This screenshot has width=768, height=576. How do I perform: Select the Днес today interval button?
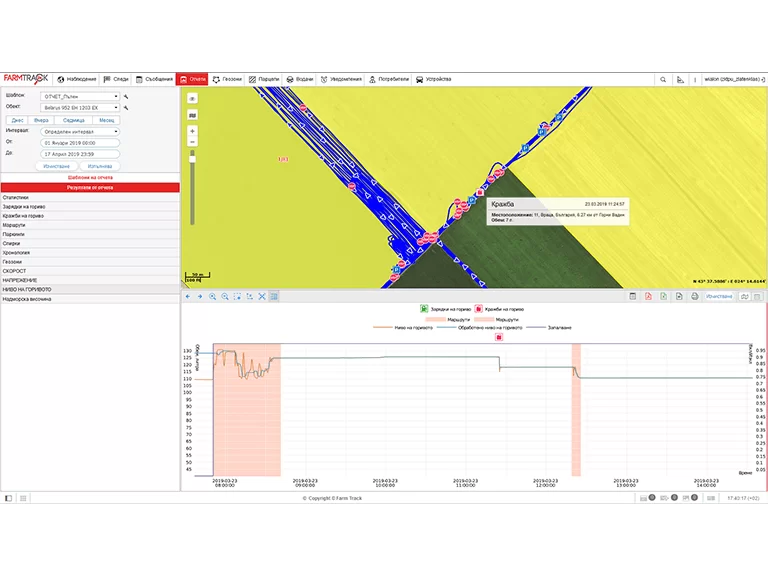point(17,120)
